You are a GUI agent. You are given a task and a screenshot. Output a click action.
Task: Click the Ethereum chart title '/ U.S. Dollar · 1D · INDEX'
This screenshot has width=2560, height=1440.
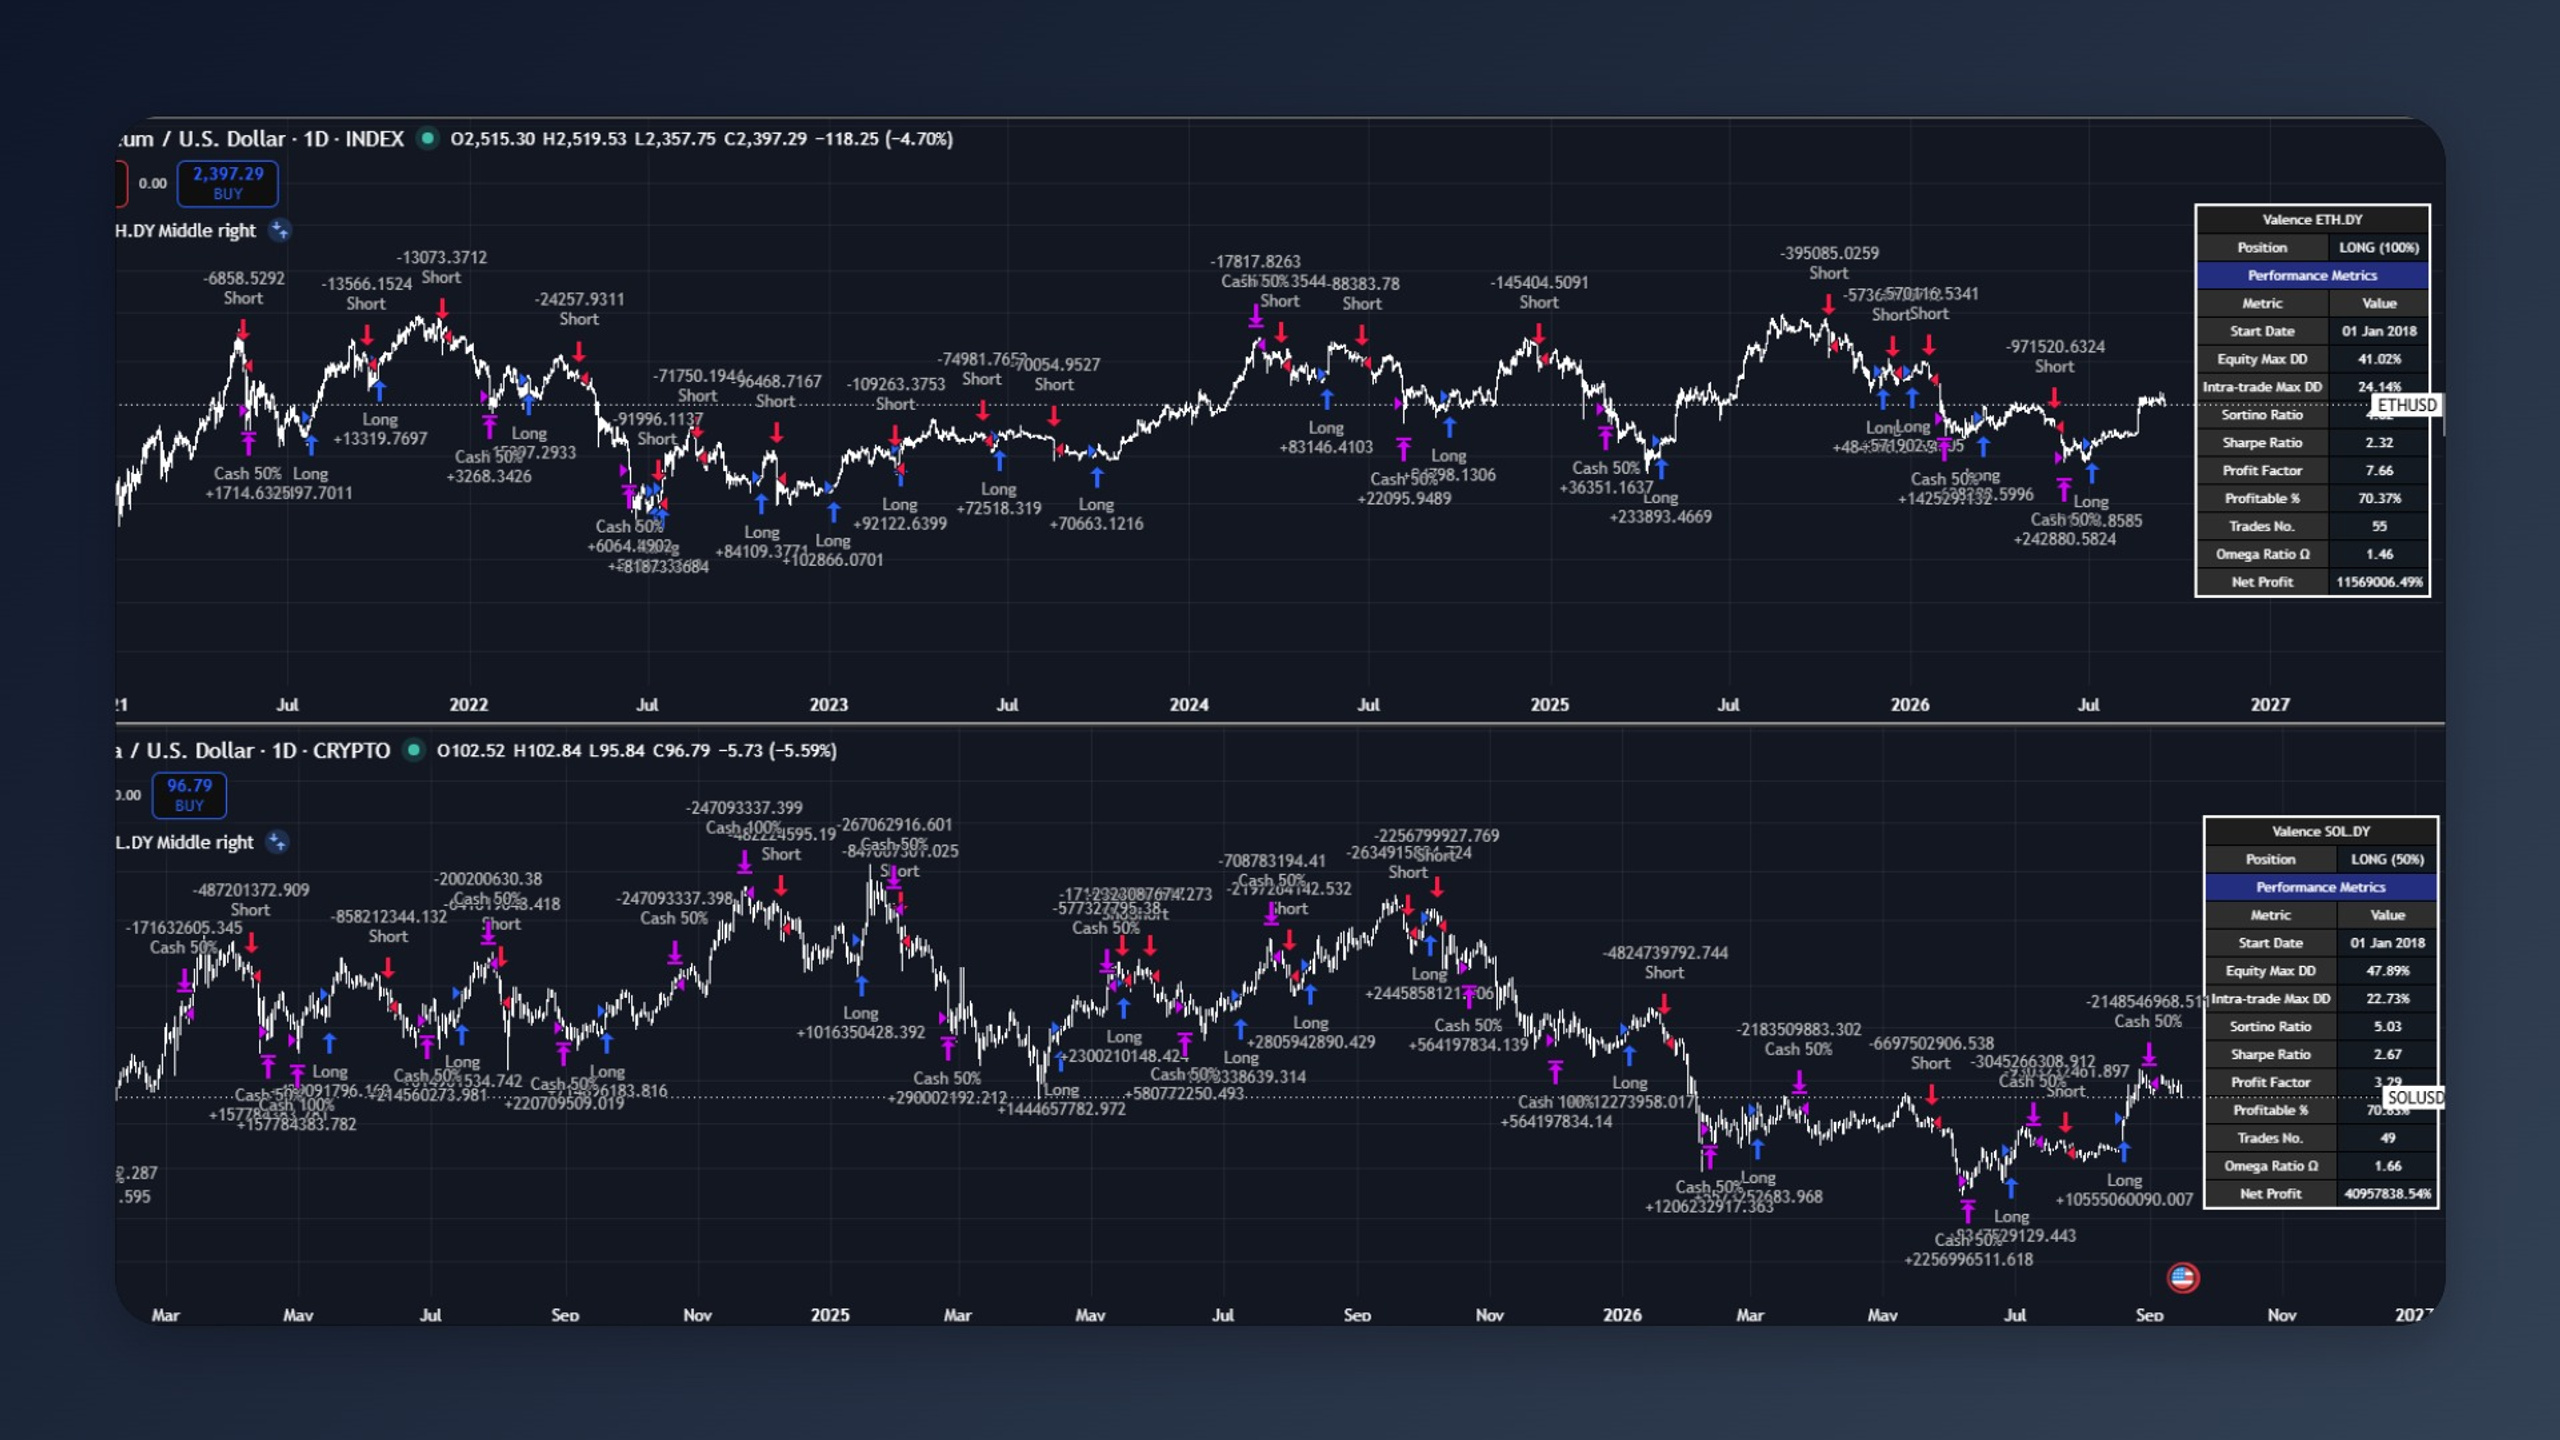pyautogui.click(x=283, y=139)
